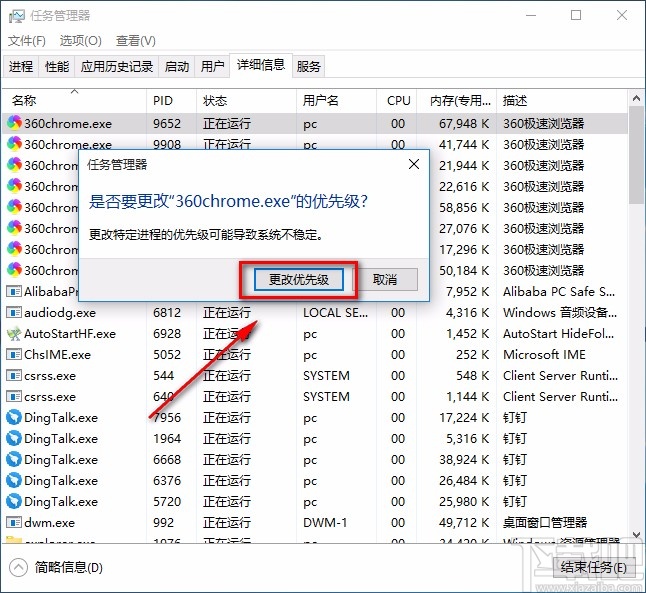Viewport: 646px width, 593px height.
Task: Click the Alibaba PC Safe S... description
Action: tap(559, 291)
